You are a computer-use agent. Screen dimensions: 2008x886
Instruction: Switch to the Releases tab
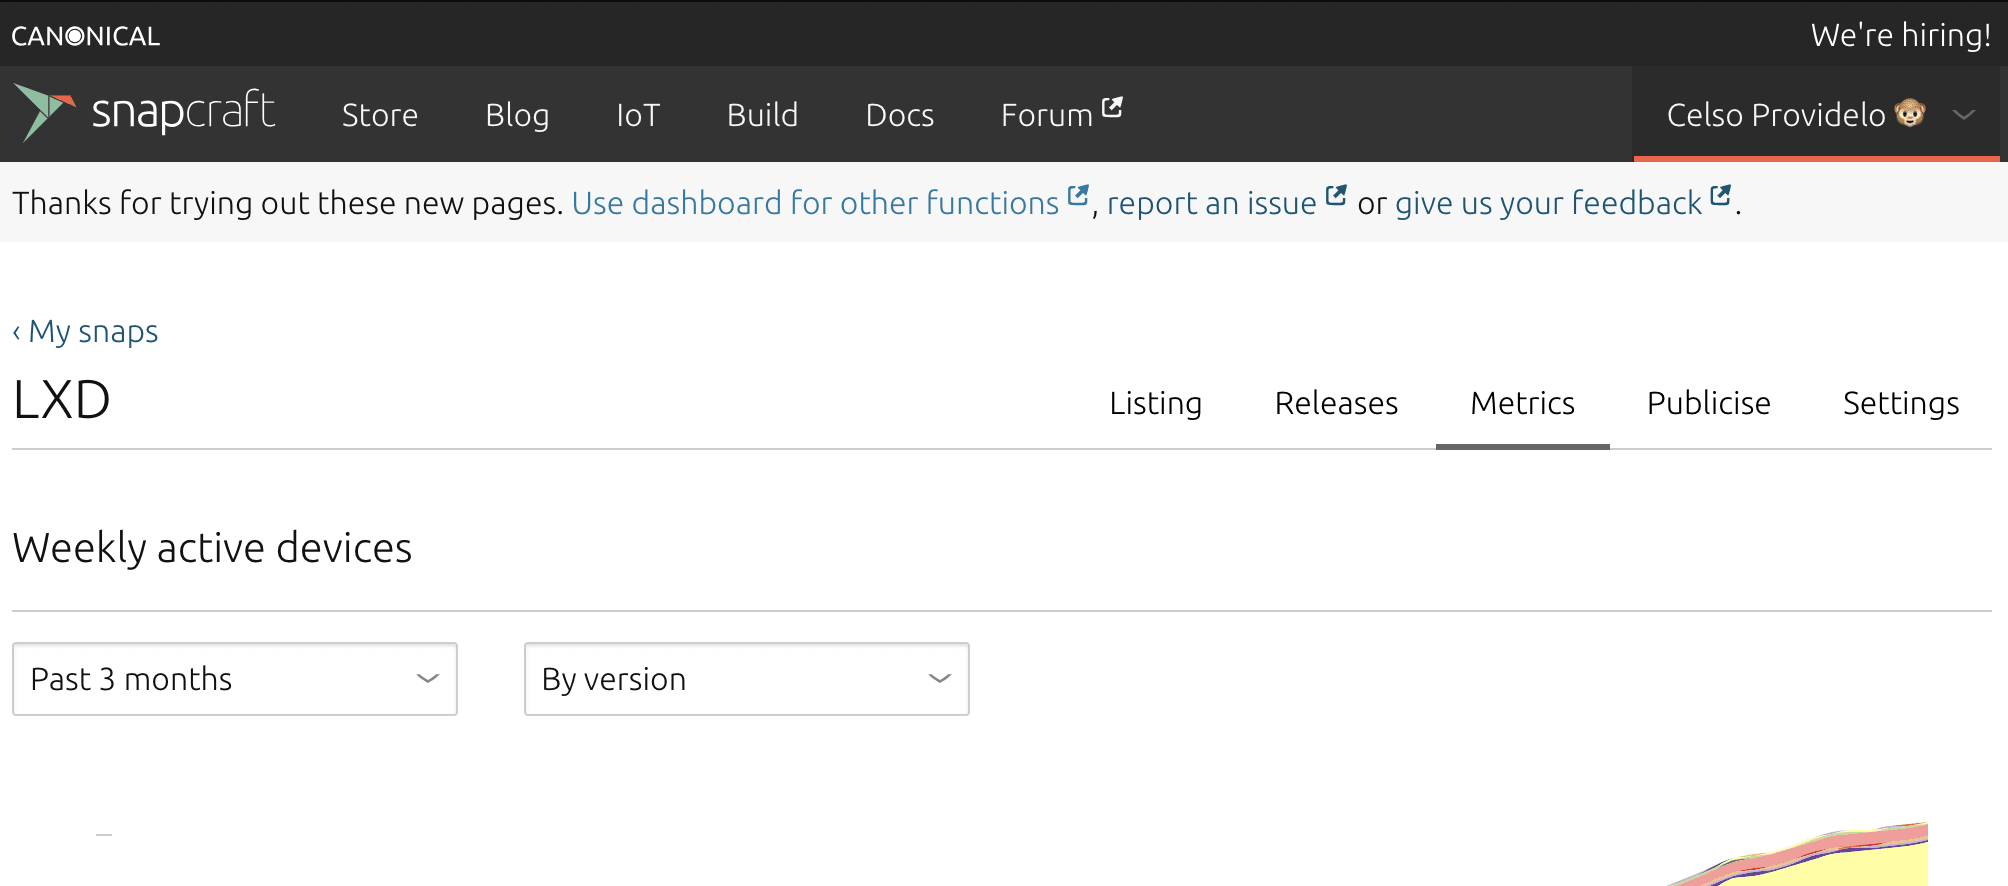tap(1336, 403)
